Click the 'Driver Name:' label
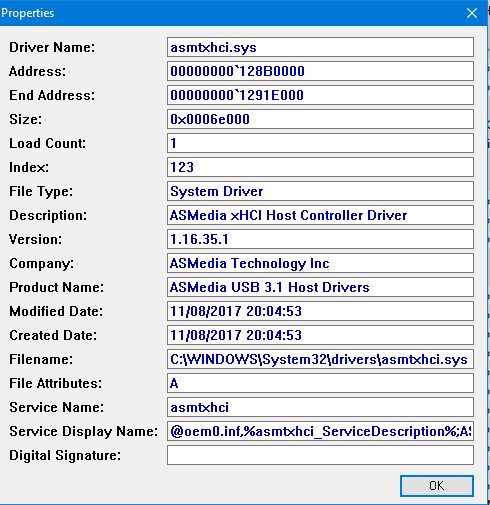 point(52,47)
